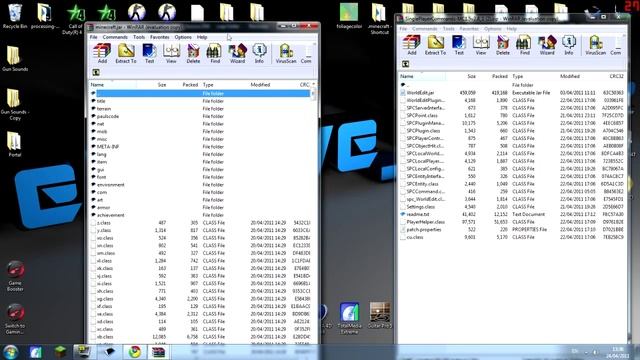Click Delete icon in SinglePlayerCommands window
The height and width of the screenshot is (360, 640).
[x=503, y=45]
